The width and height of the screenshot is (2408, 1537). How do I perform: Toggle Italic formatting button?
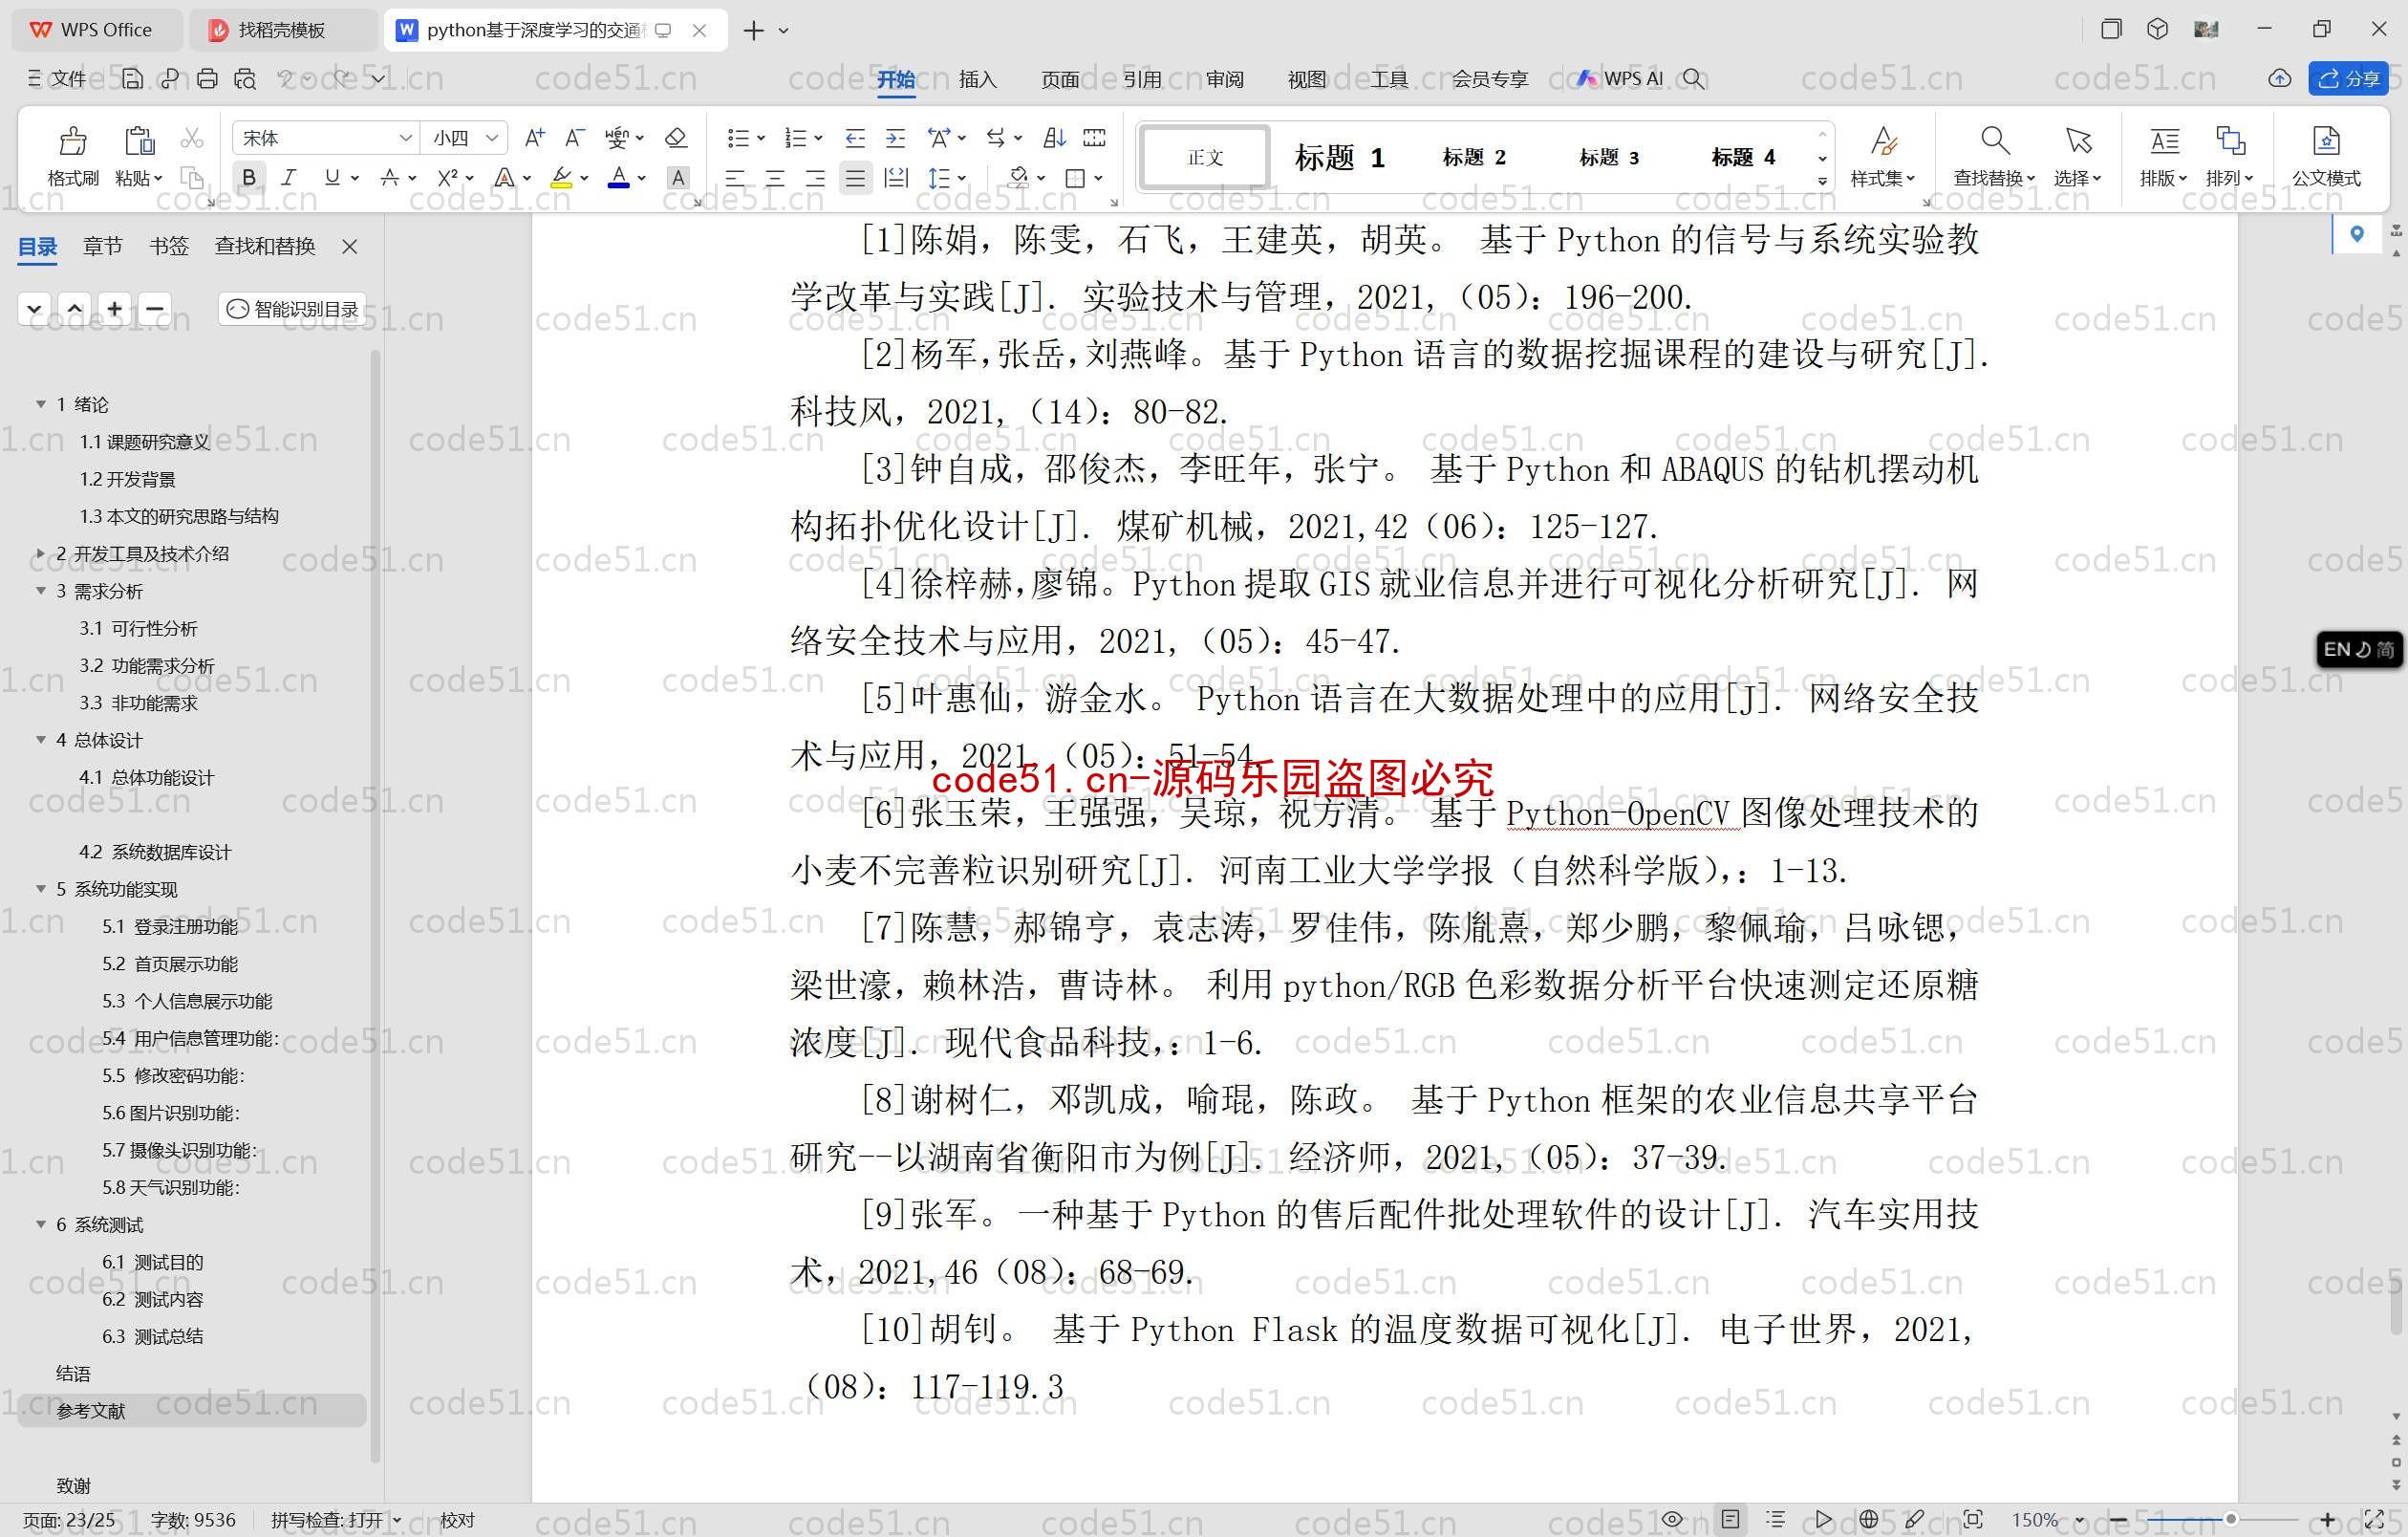point(289,179)
